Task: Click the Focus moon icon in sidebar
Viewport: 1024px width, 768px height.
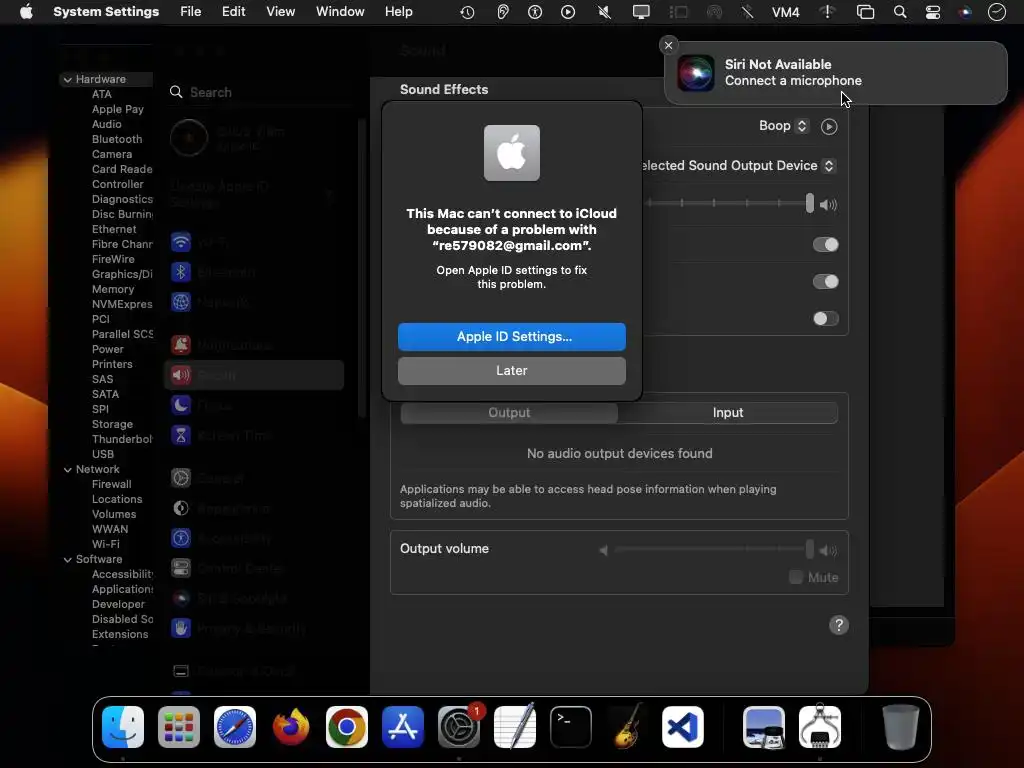Action: pyautogui.click(x=181, y=406)
